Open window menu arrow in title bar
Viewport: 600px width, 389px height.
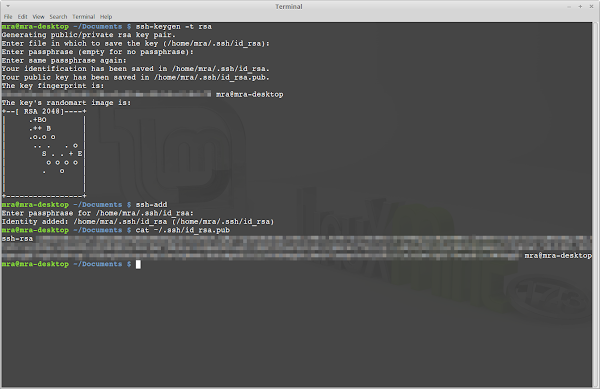(8, 6)
